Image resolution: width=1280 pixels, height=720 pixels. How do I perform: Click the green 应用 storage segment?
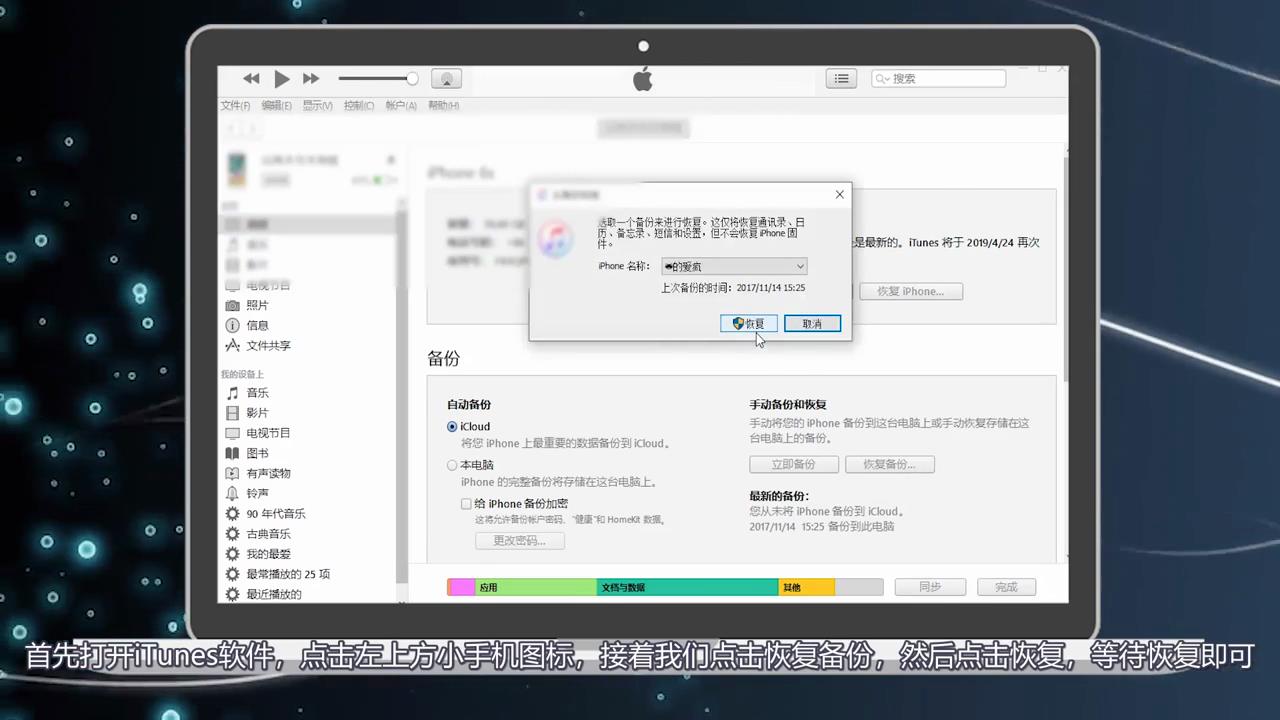tap(536, 587)
